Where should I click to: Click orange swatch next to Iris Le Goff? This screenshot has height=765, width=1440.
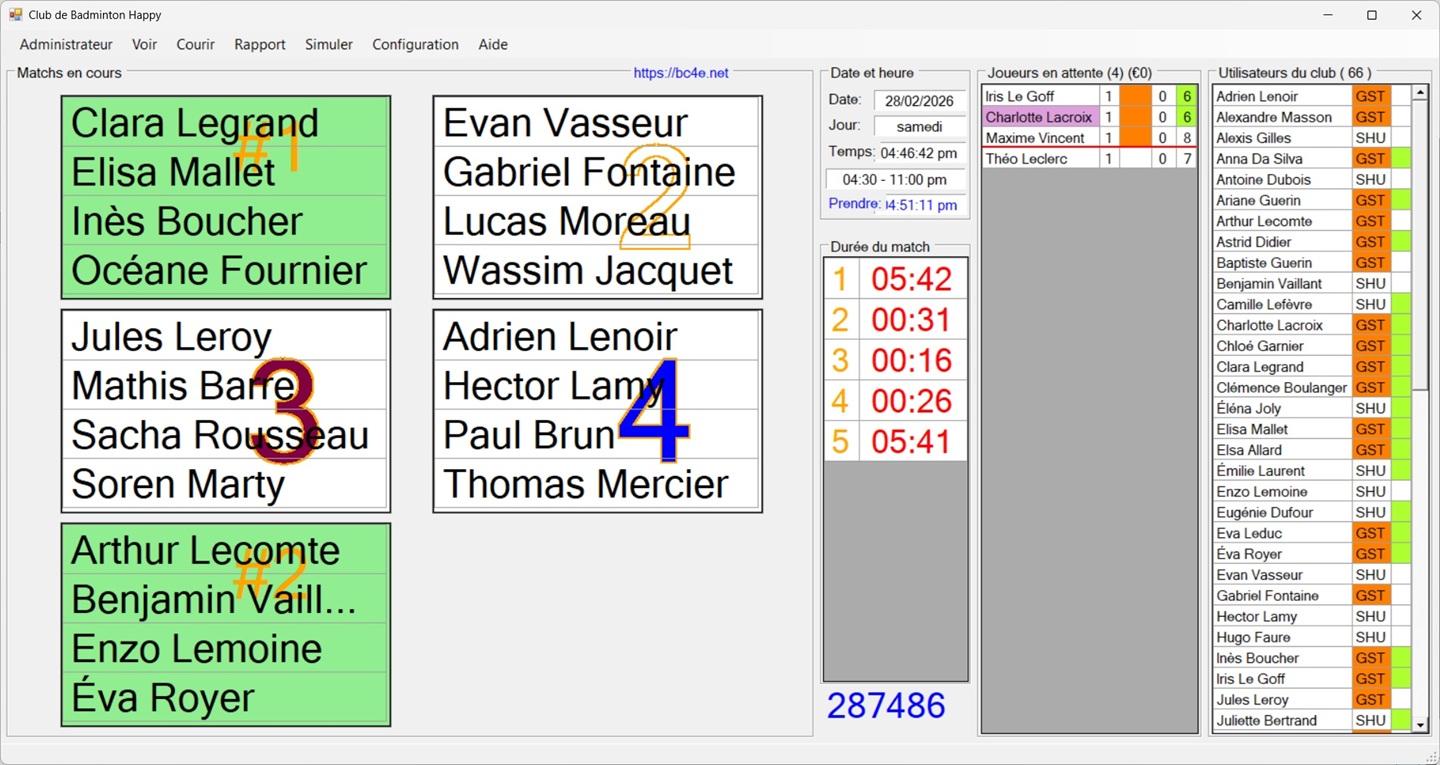[1135, 96]
